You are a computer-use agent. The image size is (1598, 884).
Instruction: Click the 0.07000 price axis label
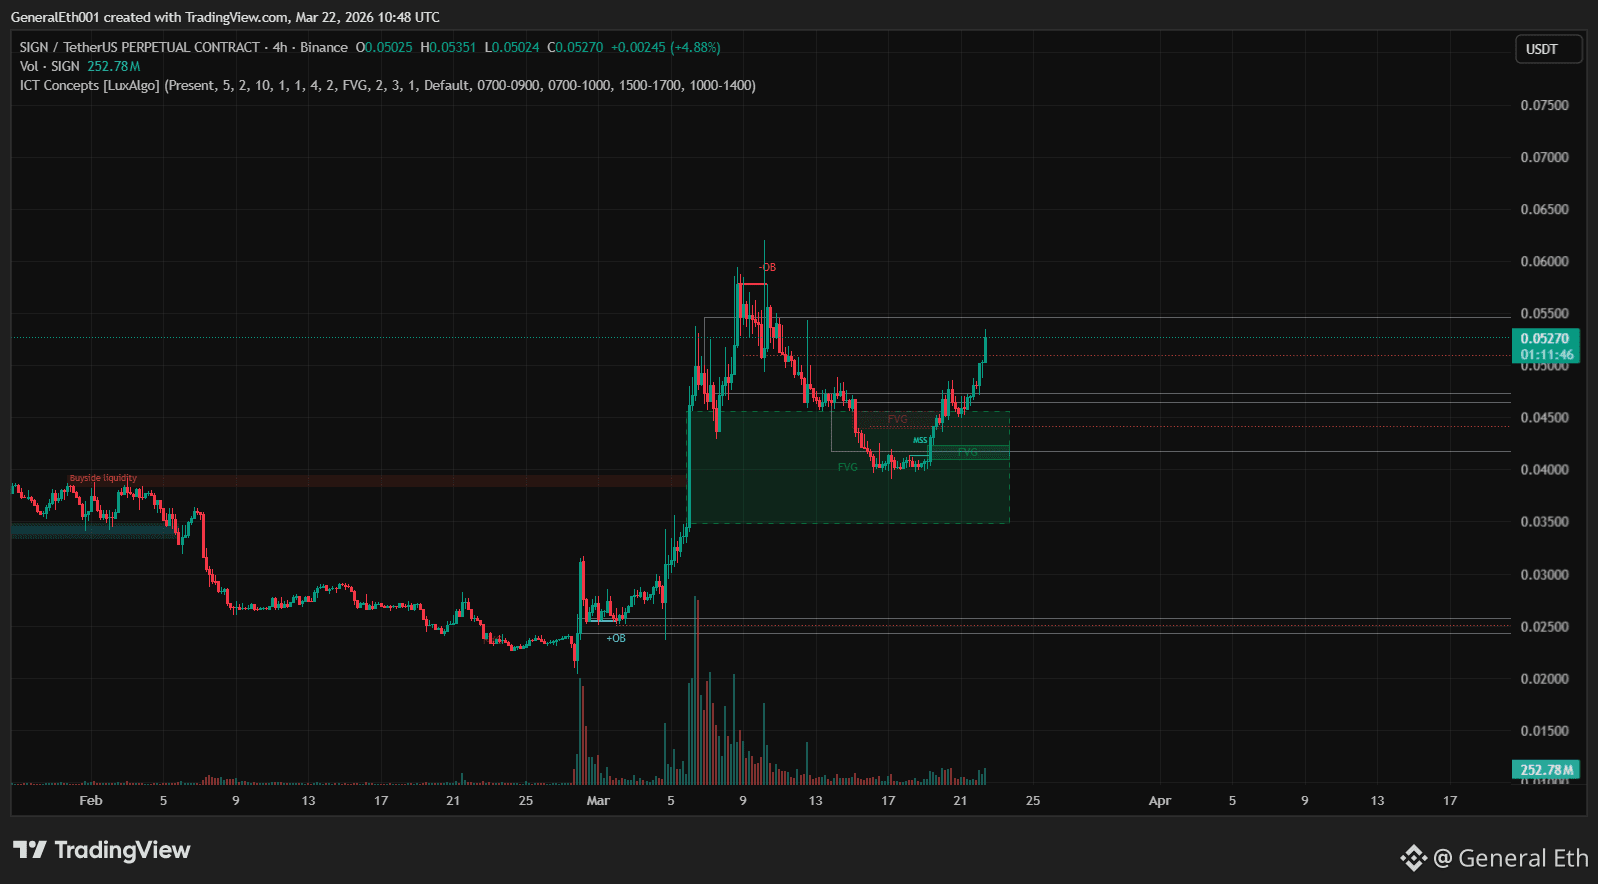1545,157
